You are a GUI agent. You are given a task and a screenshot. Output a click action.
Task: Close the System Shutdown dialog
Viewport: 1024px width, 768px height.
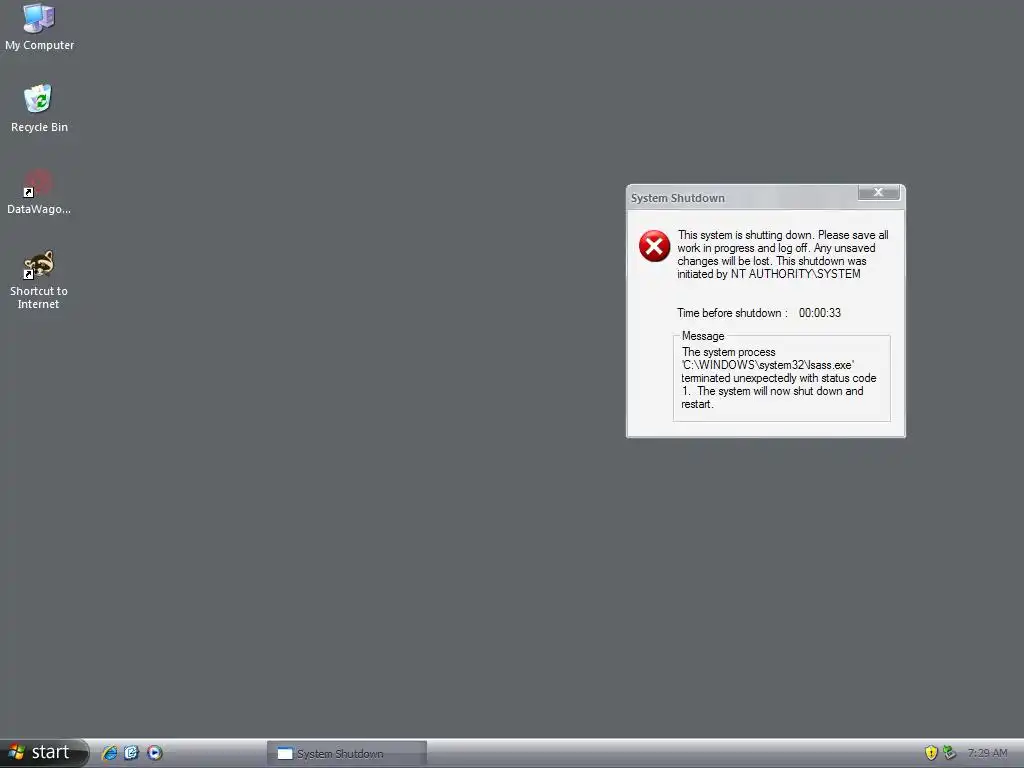878,192
